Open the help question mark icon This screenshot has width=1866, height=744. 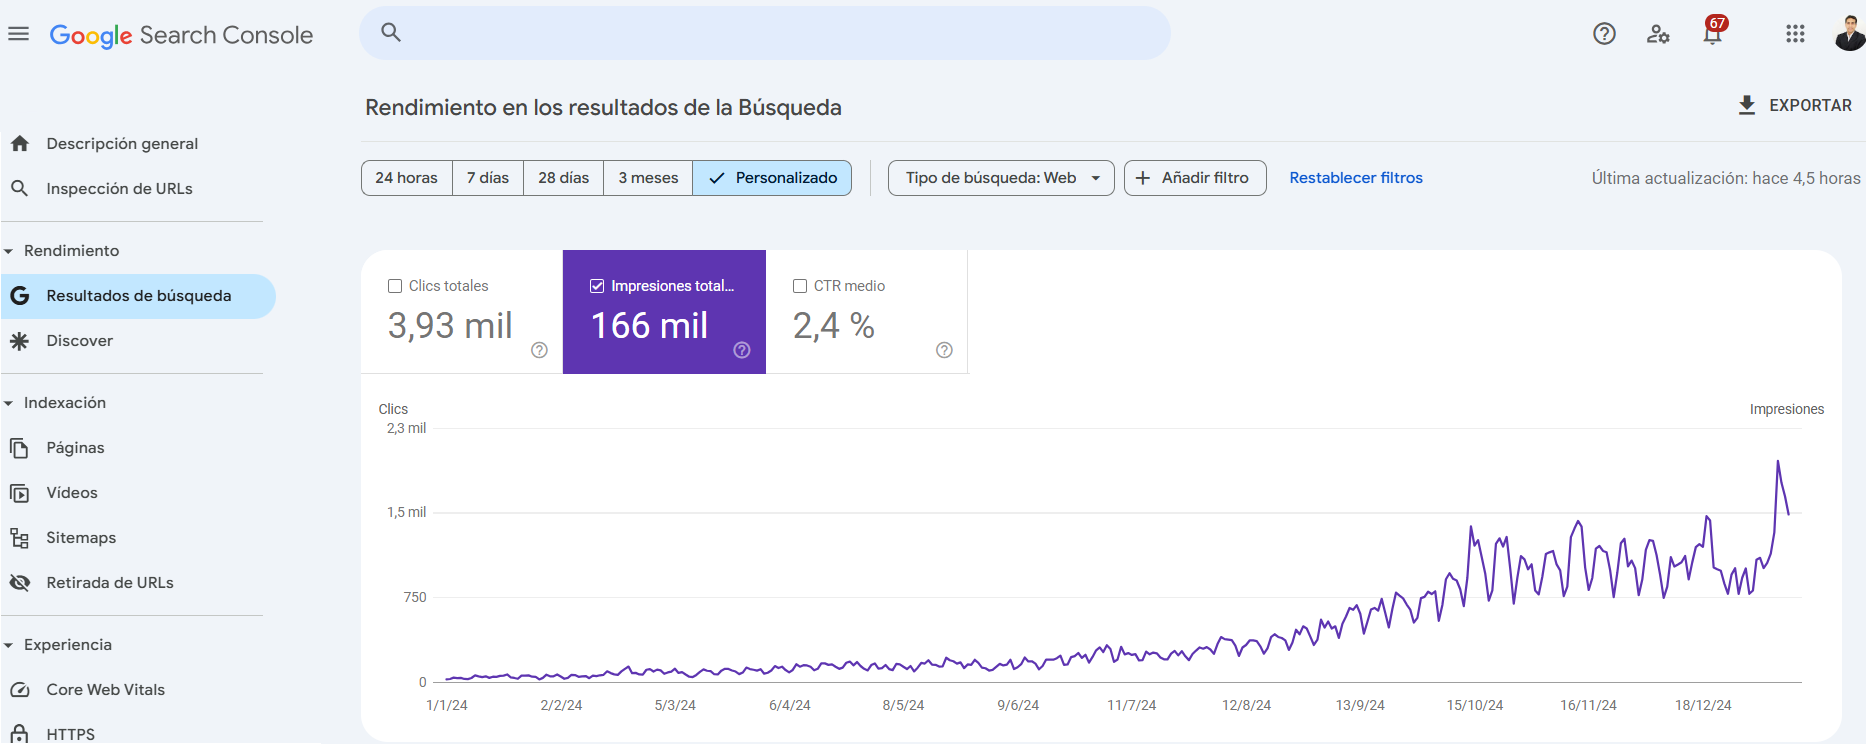coord(1604,34)
